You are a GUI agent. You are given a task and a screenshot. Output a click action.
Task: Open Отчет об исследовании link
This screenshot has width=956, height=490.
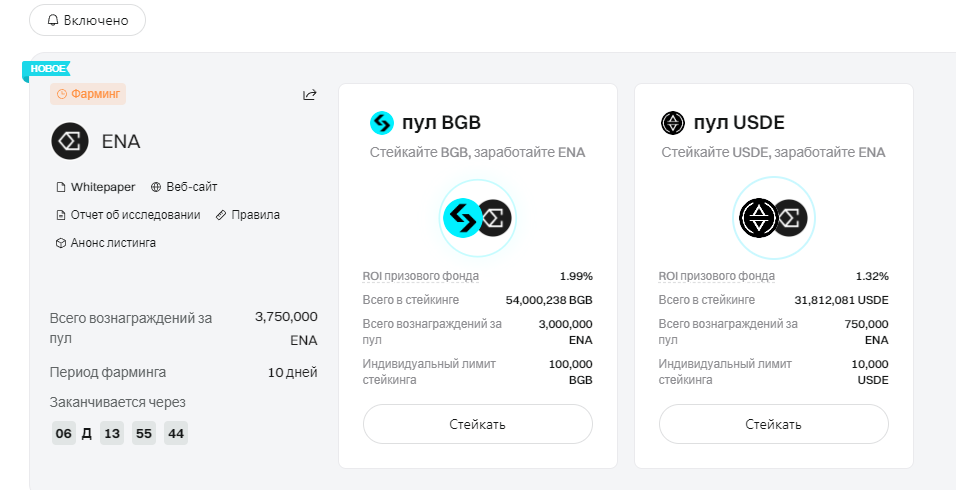pos(128,215)
